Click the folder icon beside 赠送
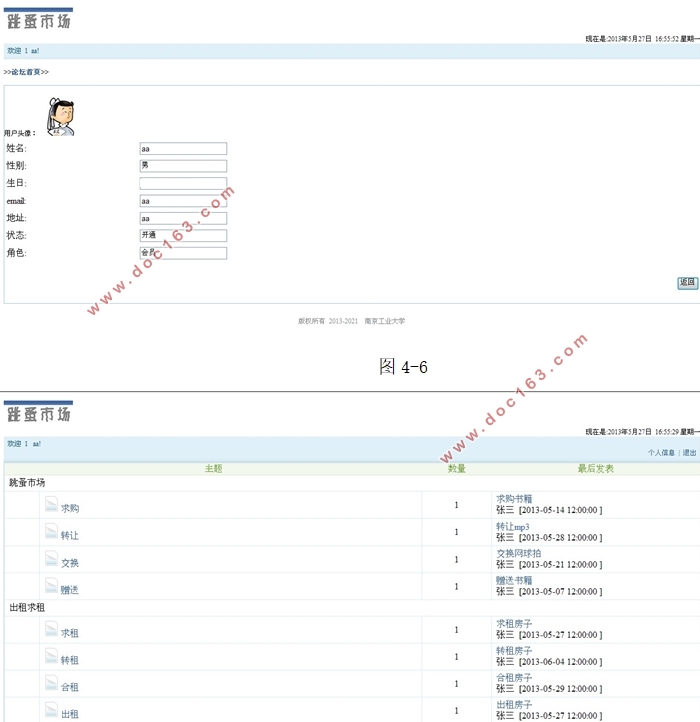Image resolution: width=700 pixels, height=722 pixels. [51, 586]
